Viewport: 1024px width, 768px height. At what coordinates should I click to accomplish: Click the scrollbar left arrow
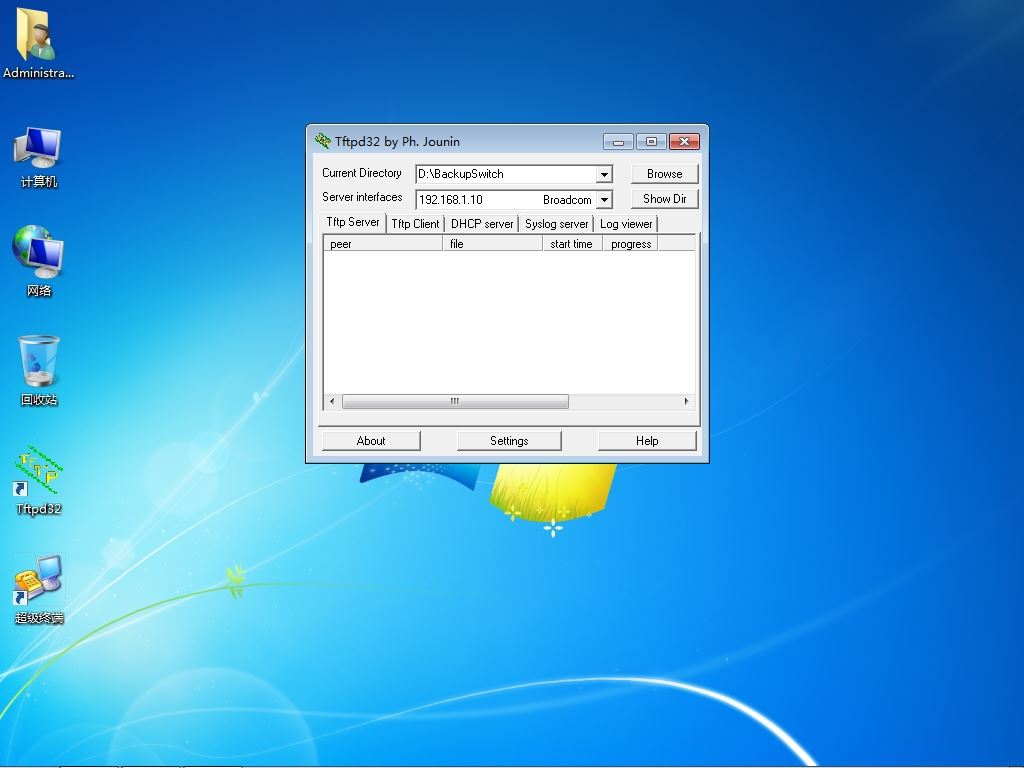tap(332, 401)
